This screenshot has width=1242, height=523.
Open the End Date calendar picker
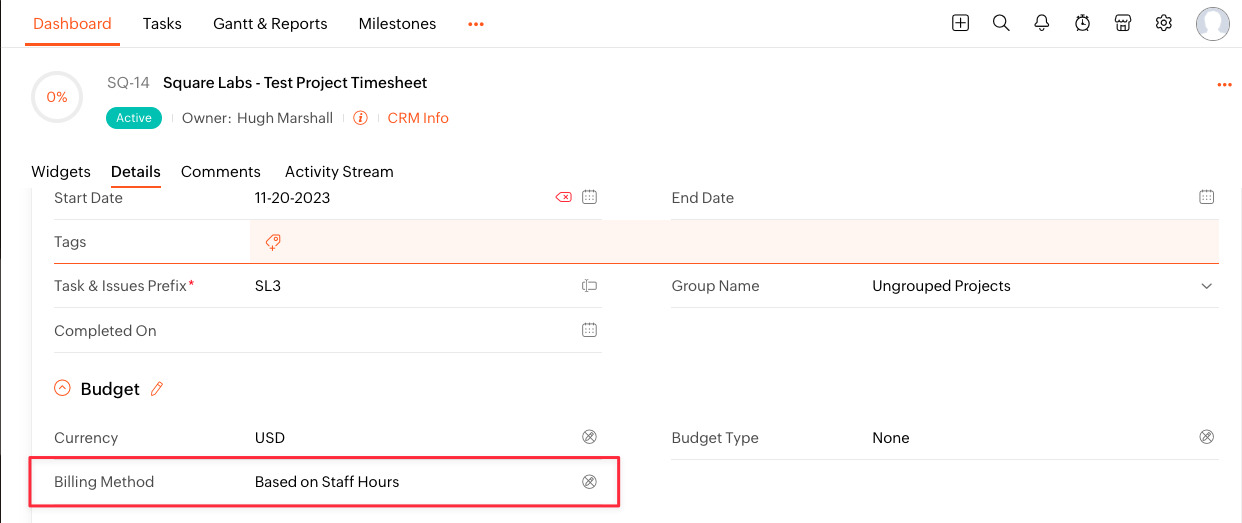click(1207, 197)
